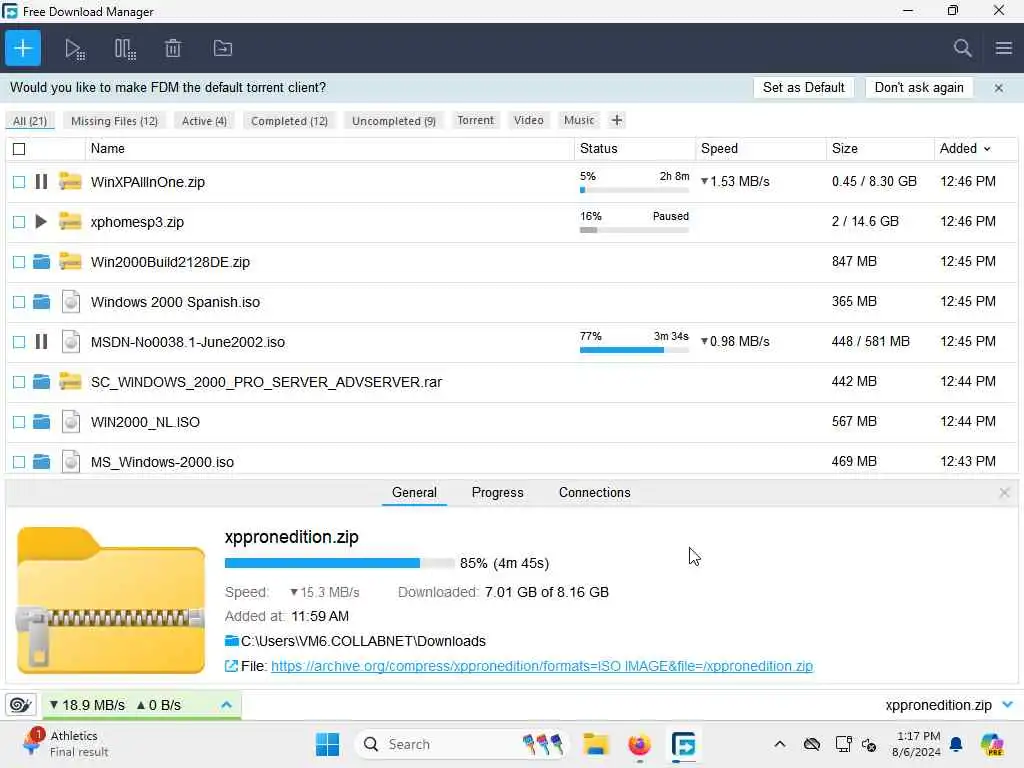The image size is (1024, 768).
Task: Expand the speed indicator chevron in status bar
Action: (226, 705)
